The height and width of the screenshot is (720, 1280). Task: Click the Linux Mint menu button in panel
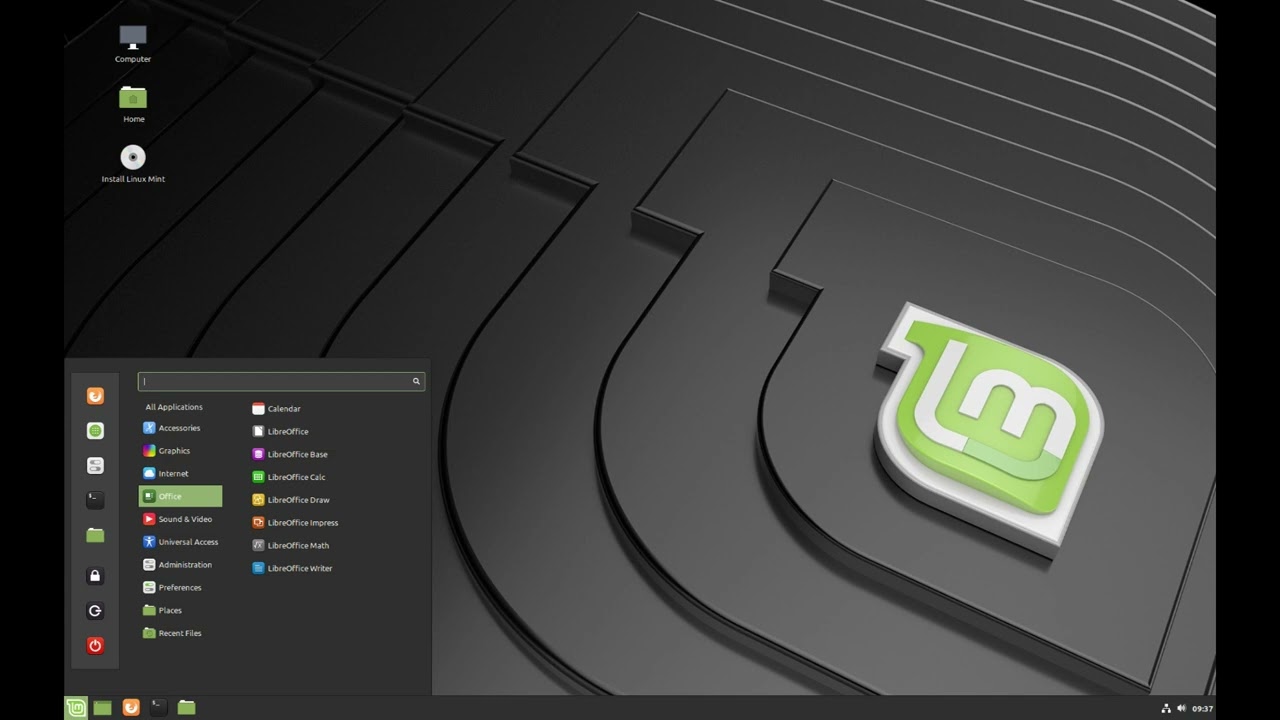click(x=76, y=708)
